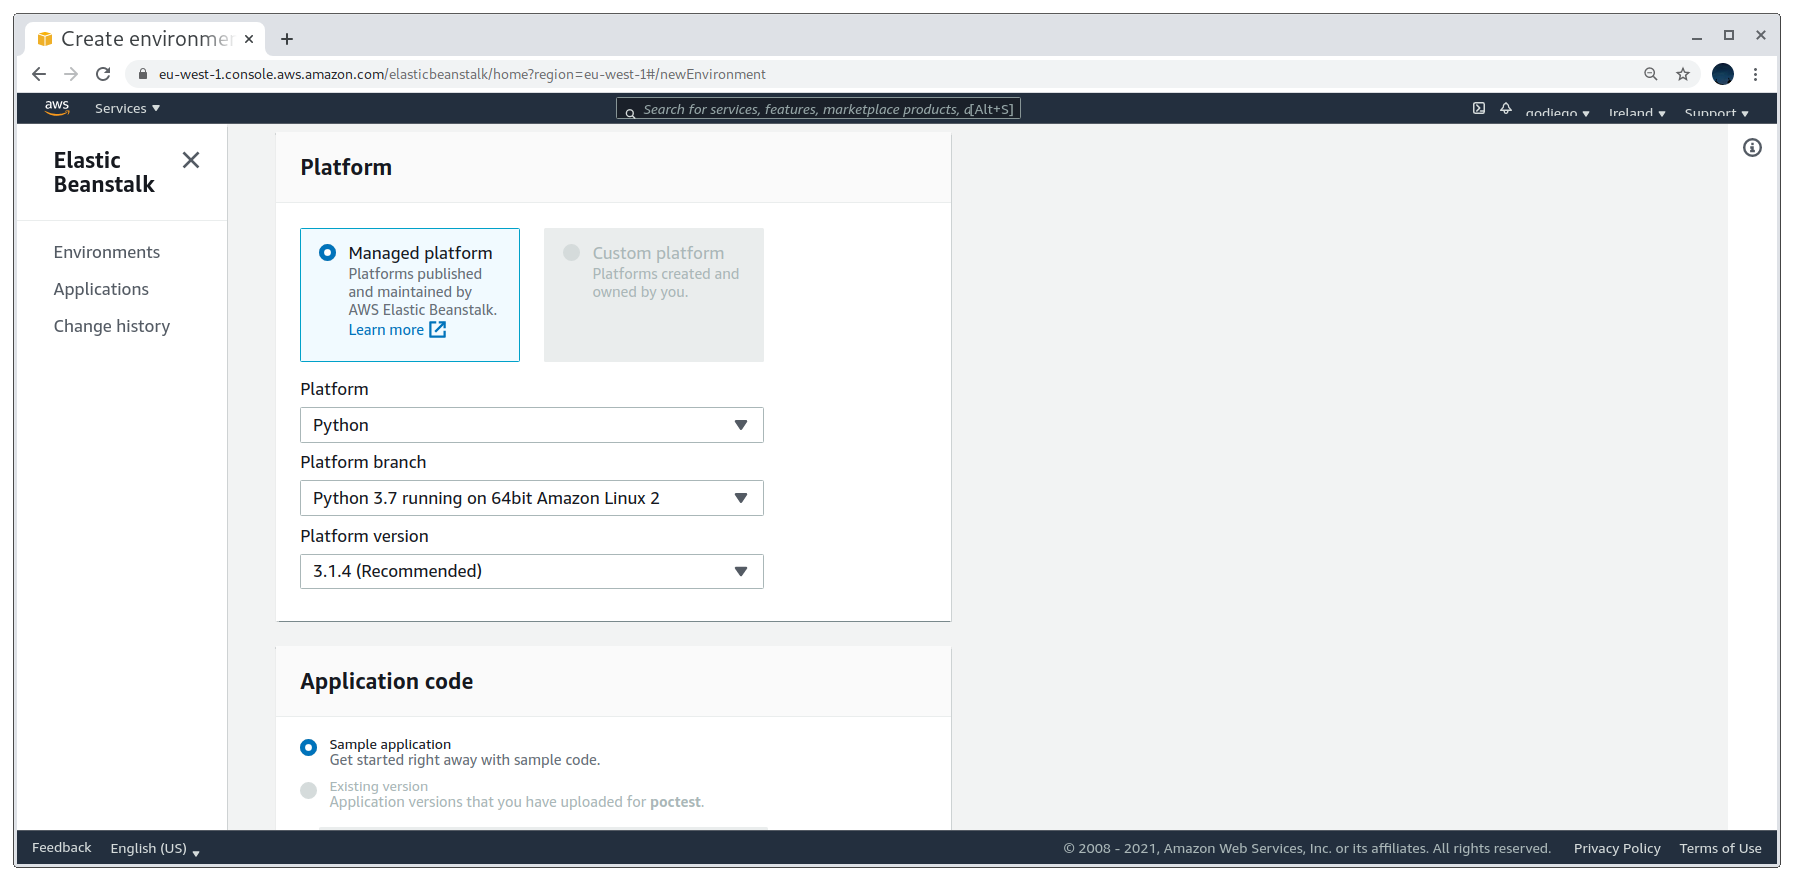Open the Chrome three-dot menu

[x=1755, y=74]
